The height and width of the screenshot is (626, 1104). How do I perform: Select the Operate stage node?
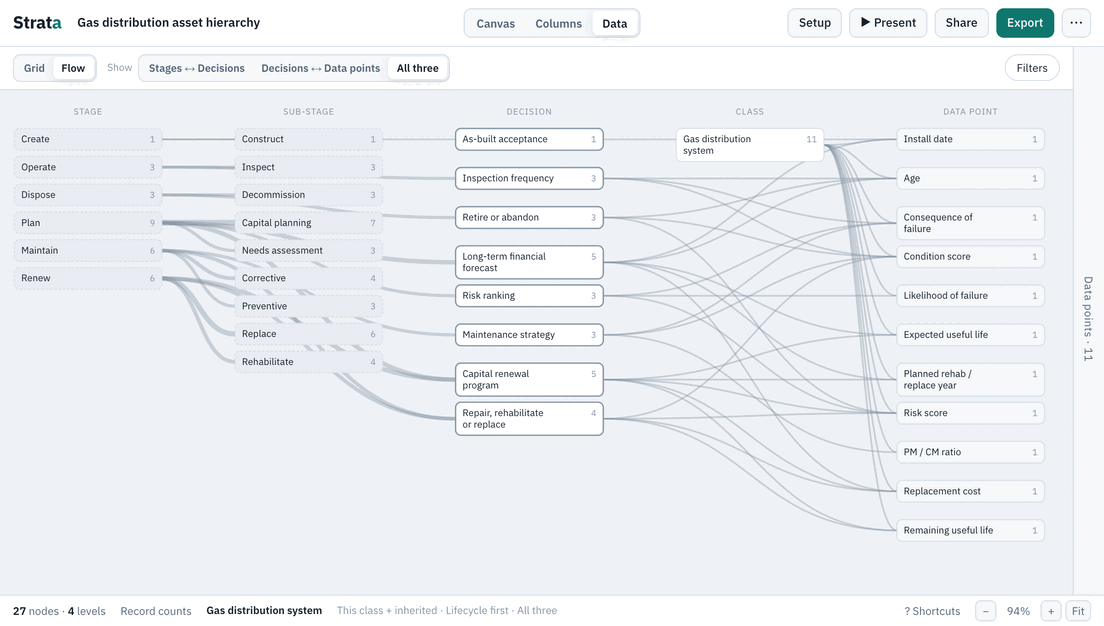[88, 167]
